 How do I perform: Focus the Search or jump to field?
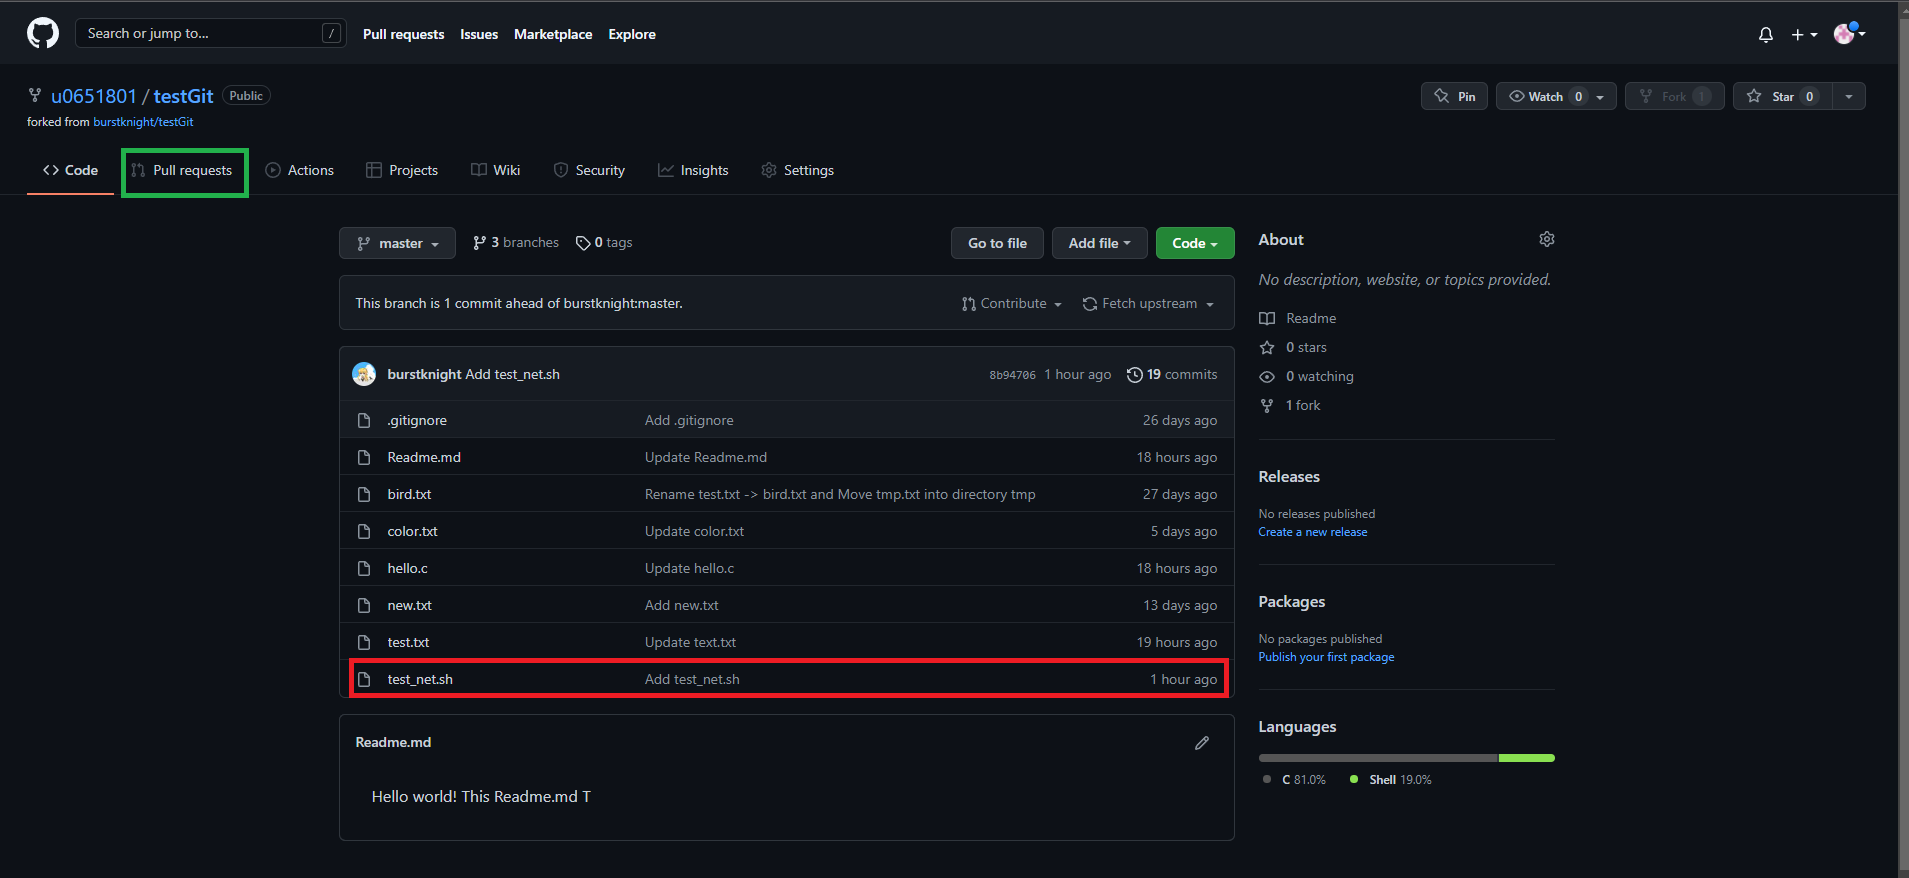point(211,34)
